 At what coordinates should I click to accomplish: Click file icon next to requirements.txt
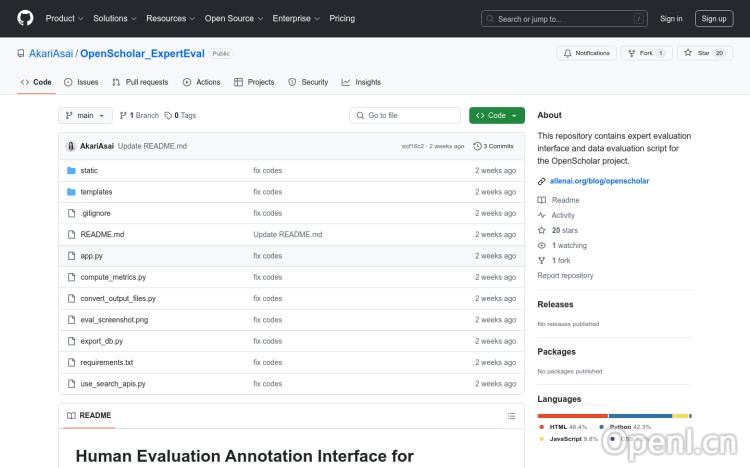coord(71,362)
